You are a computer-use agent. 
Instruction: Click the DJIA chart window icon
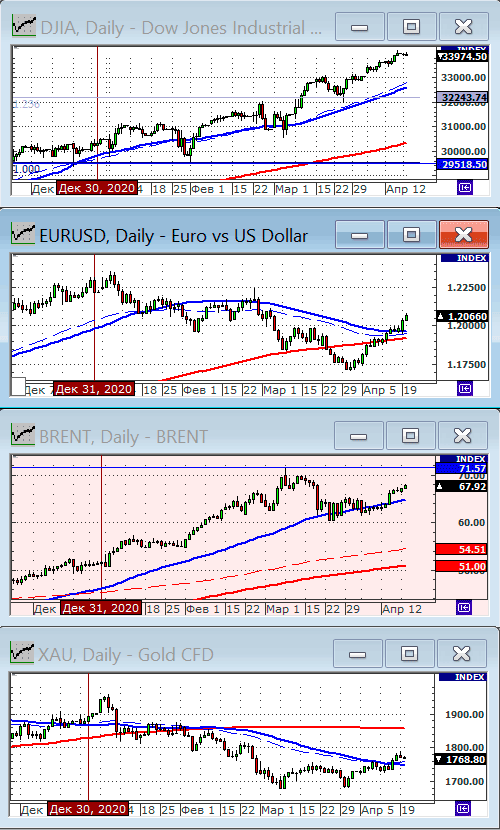[x=23, y=25]
